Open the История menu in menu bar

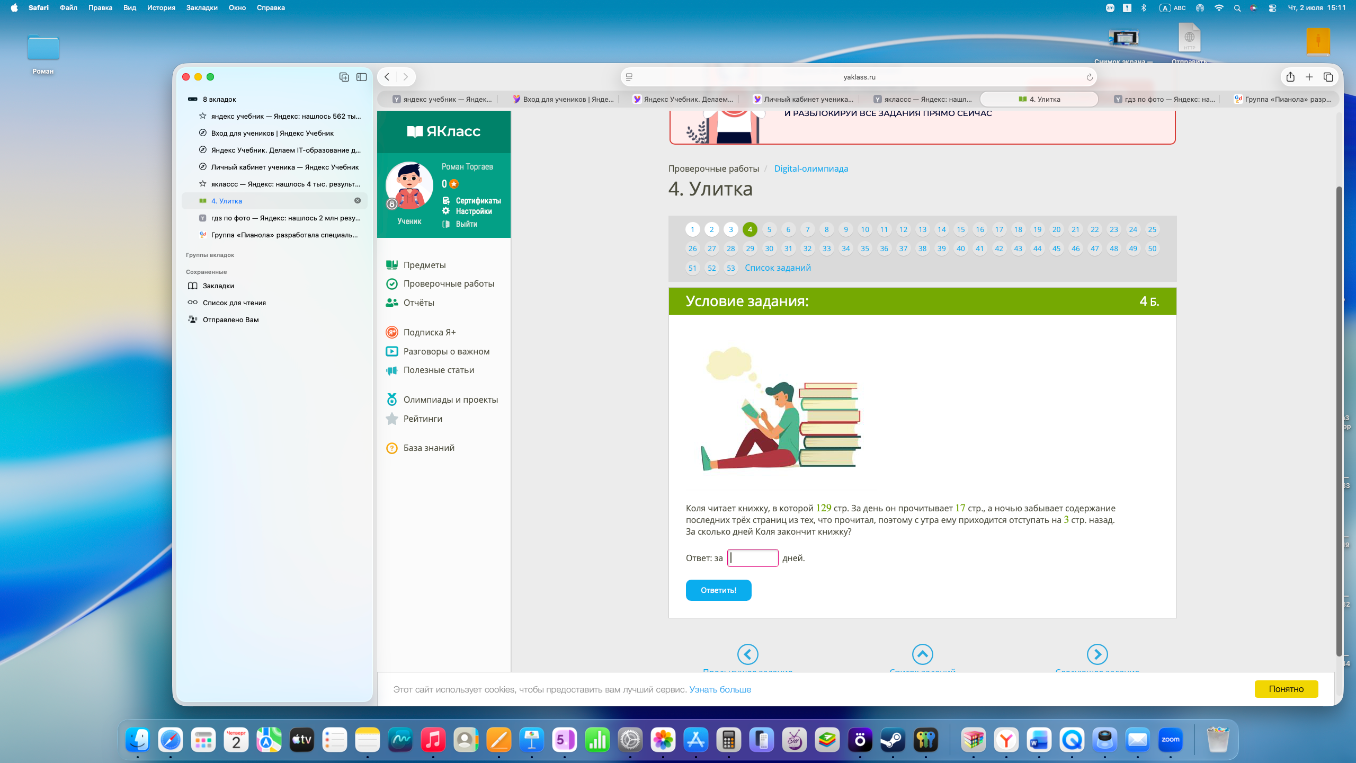pyautogui.click(x=161, y=7)
